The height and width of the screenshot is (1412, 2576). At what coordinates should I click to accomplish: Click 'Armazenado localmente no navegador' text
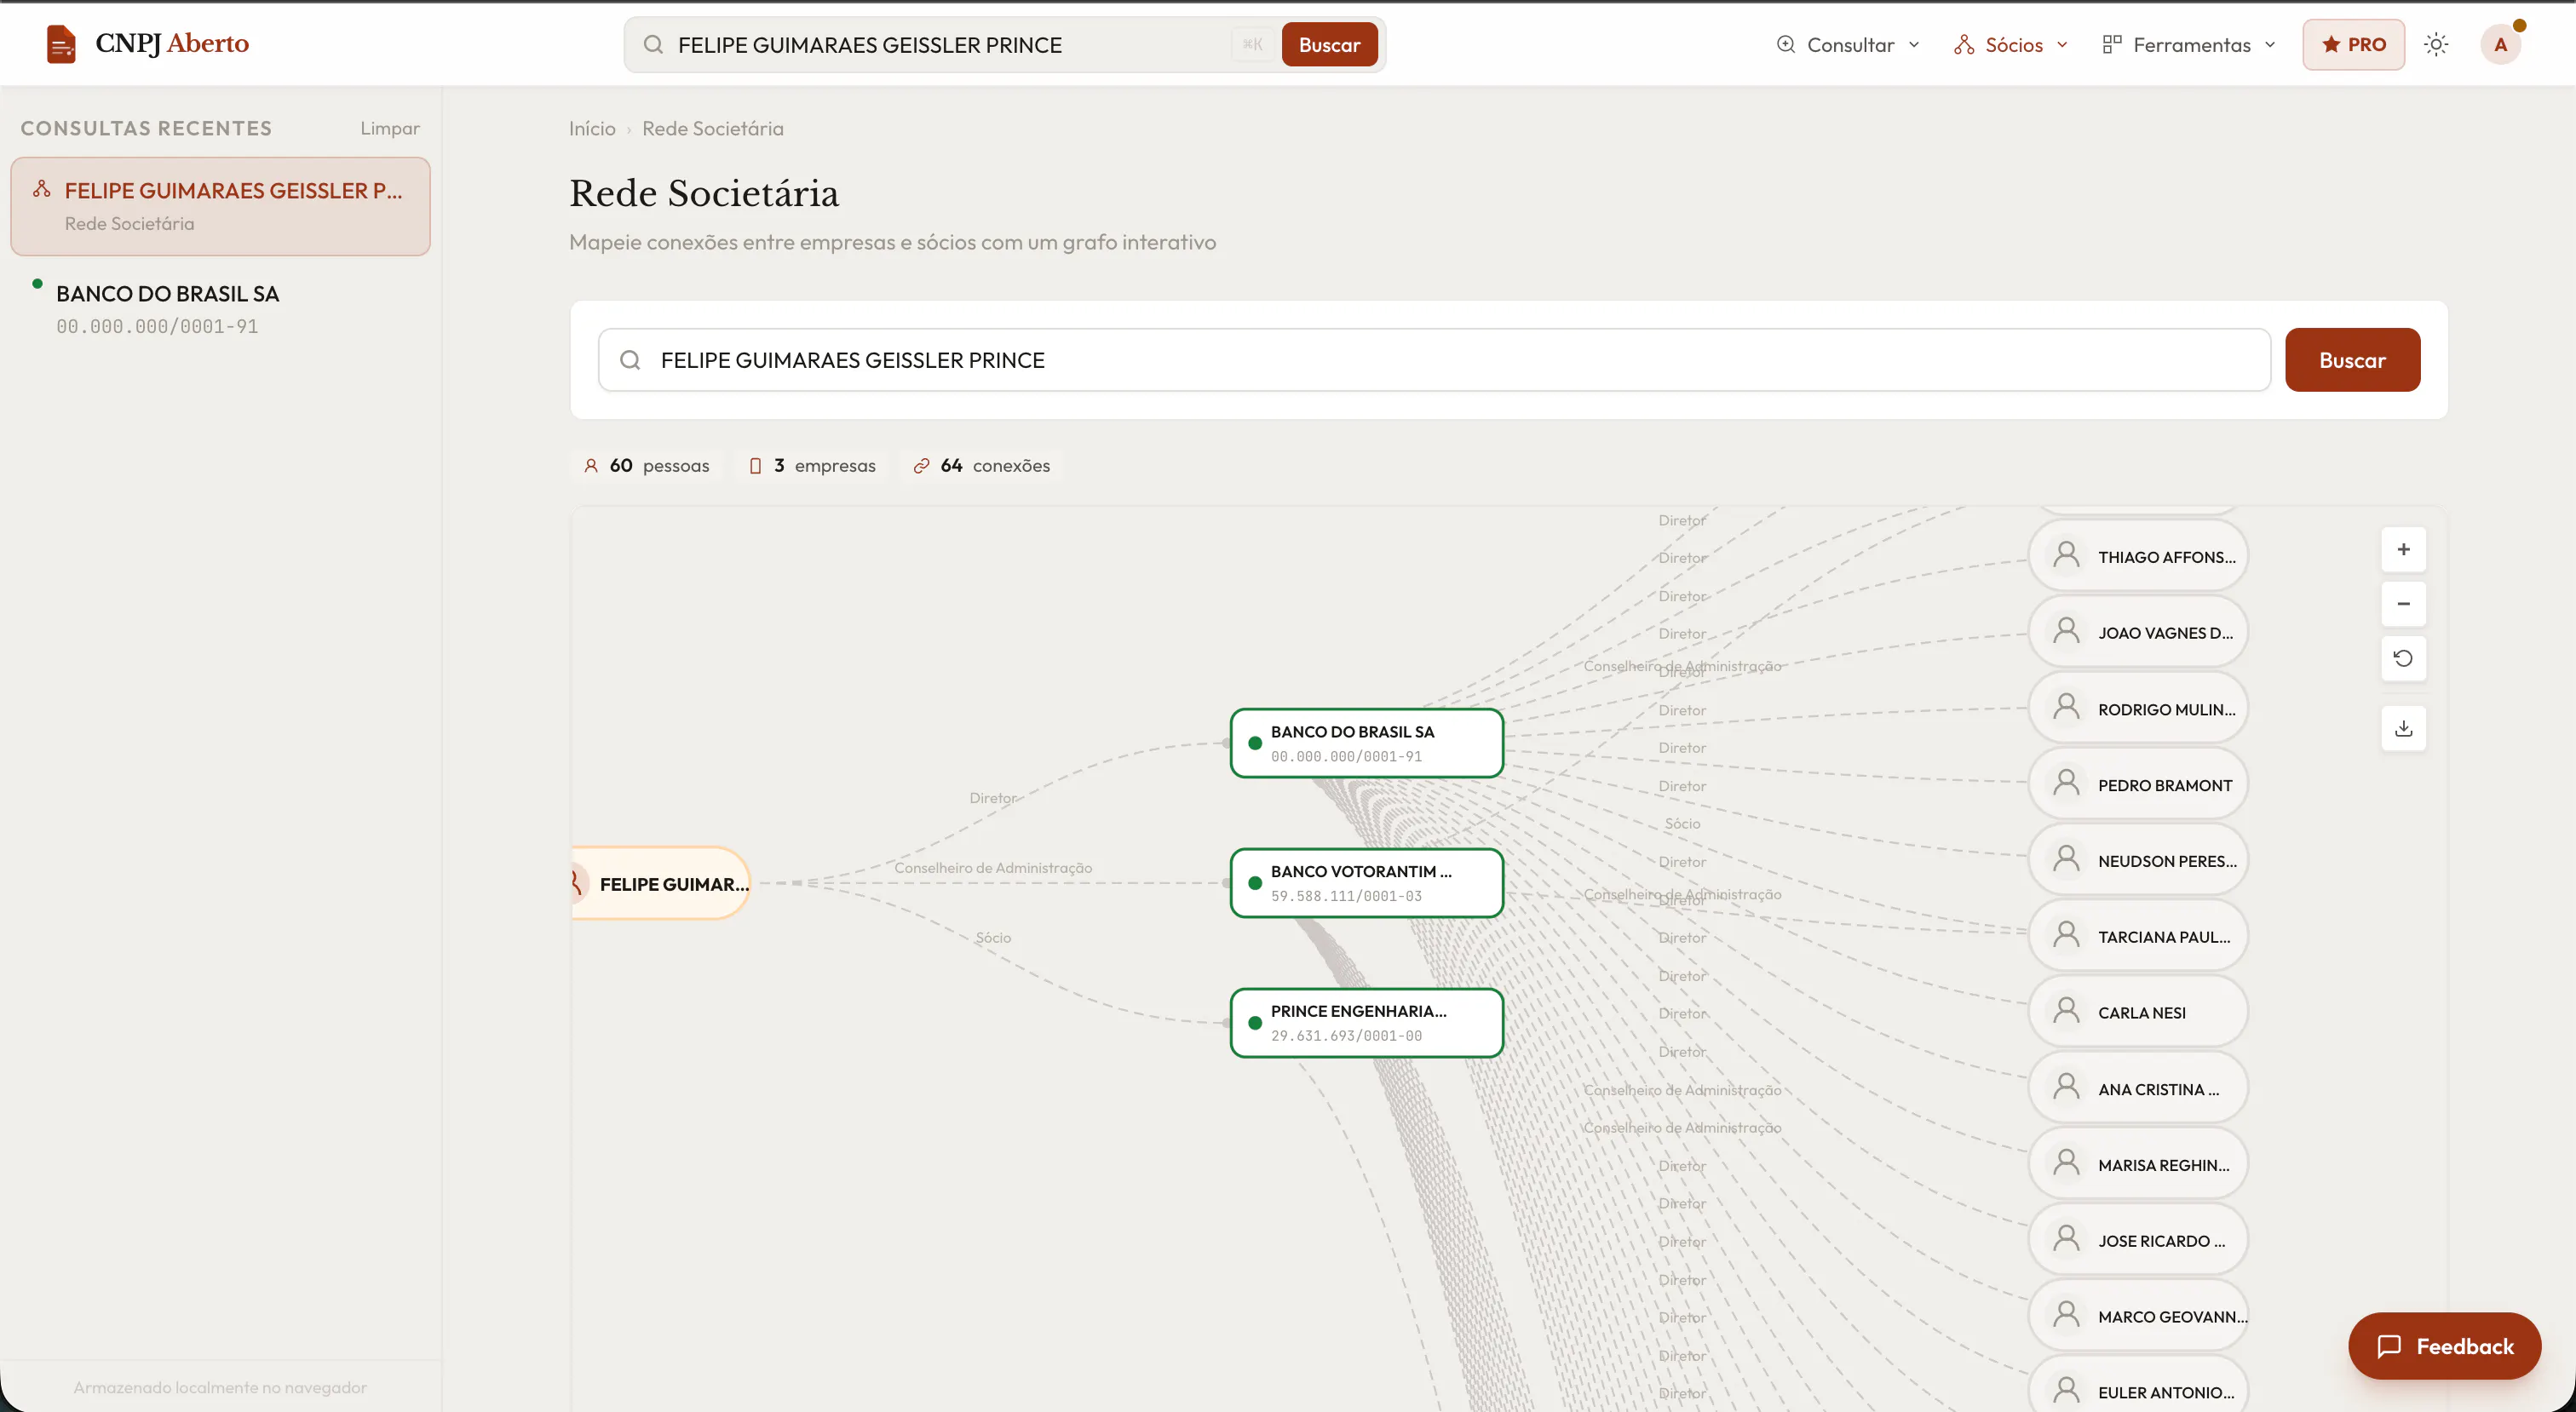pos(220,1387)
